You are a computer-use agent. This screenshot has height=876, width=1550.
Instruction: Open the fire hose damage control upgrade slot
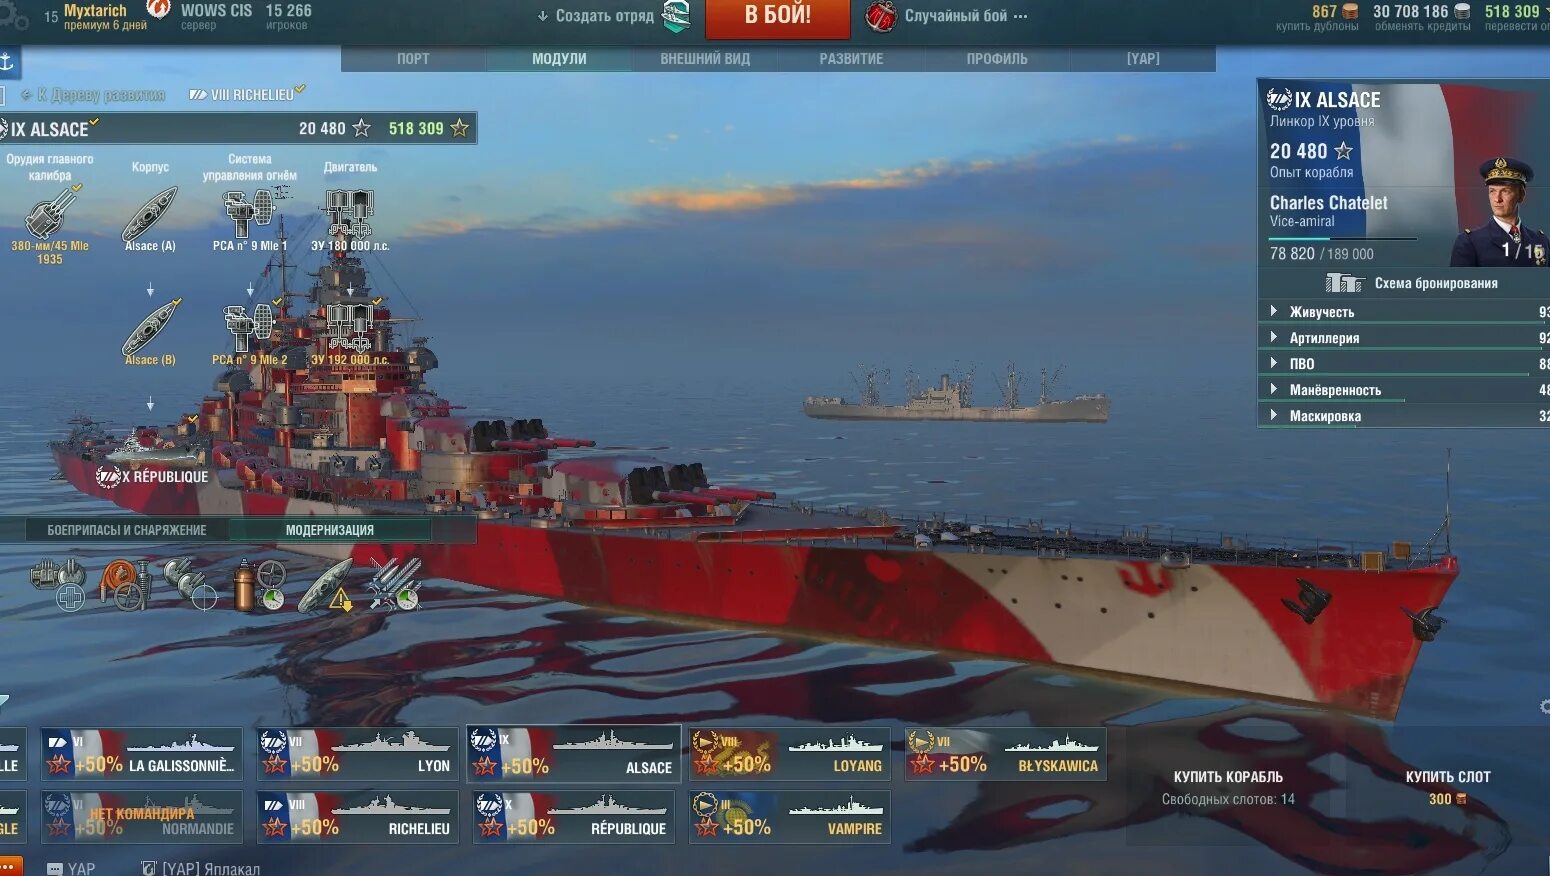pos(126,585)
